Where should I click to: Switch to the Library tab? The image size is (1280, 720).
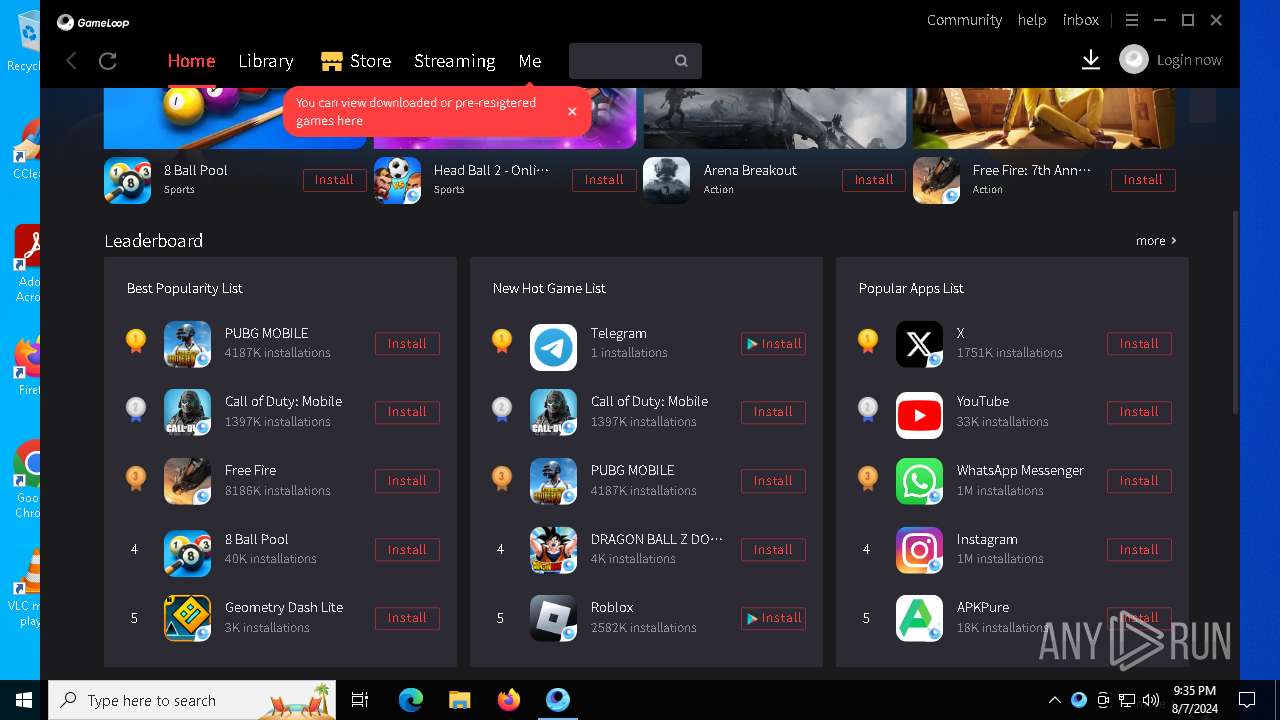tap(266, 61)
